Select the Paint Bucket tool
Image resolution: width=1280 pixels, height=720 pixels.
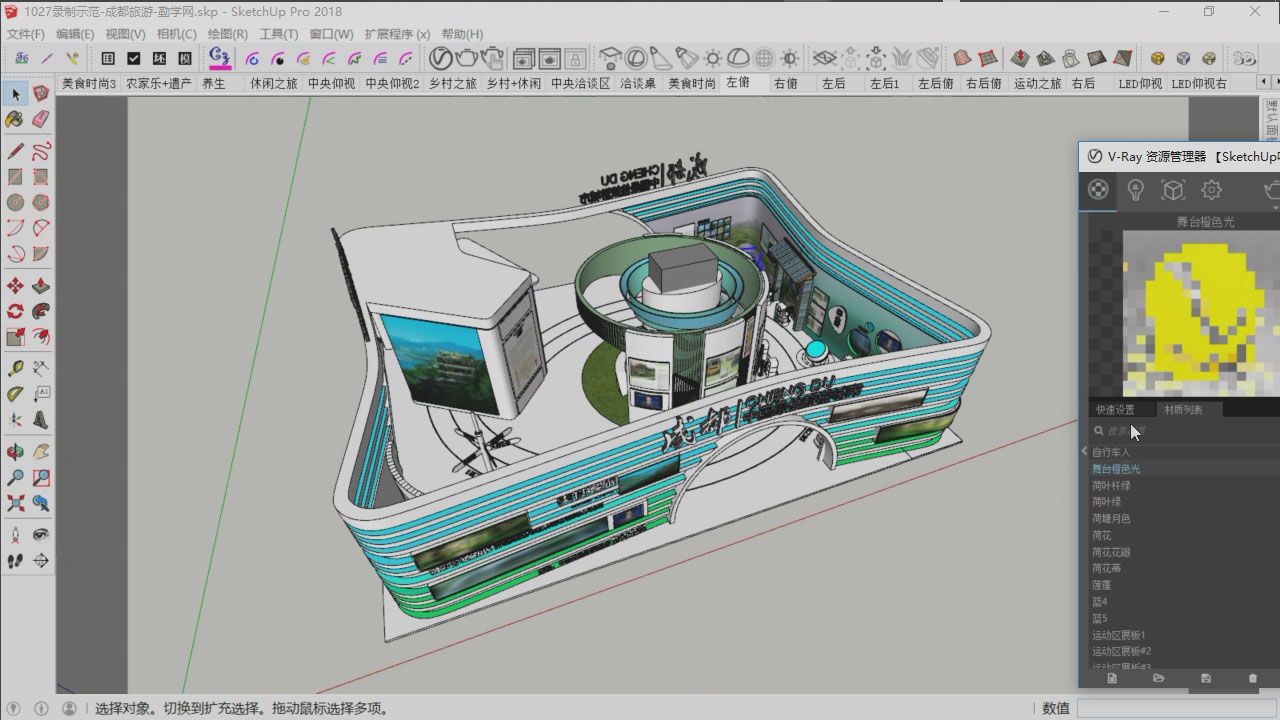click(15, 120)
